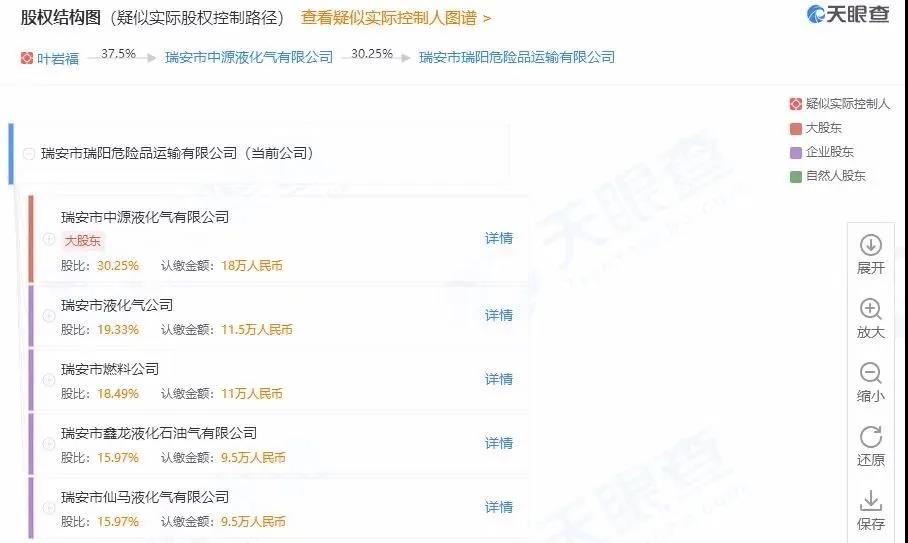The height and width of the screenshot is (543, 908).
Task: Expand the 瑞安市中源液化气有限公司 shareholder row
Action: pos(49,239)
